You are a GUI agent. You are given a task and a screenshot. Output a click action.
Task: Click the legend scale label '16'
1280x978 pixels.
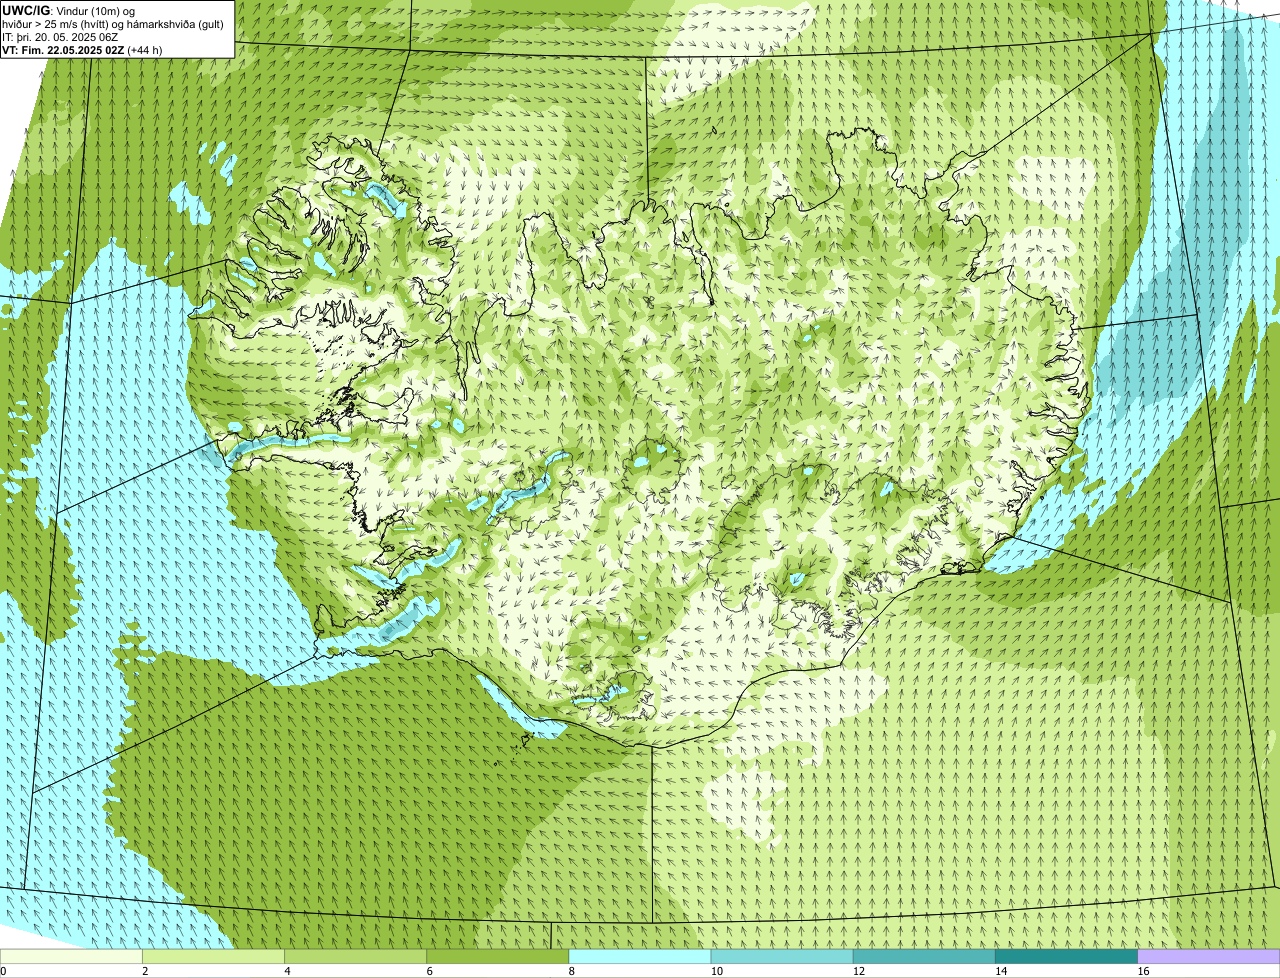(1143, 971)
